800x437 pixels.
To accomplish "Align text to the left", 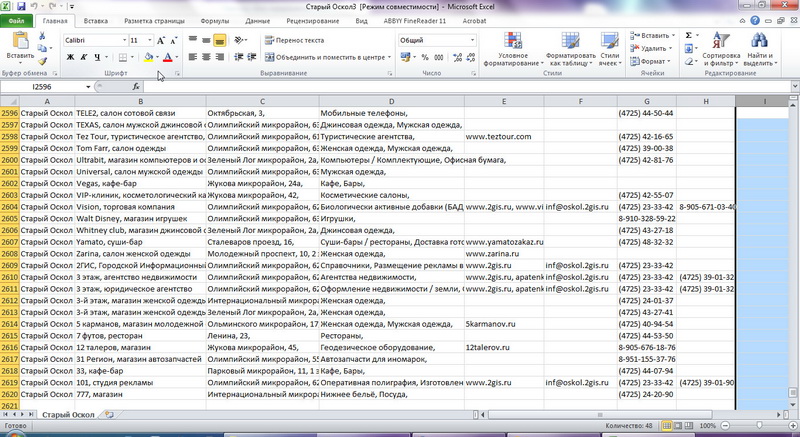I will click(192, 57).
